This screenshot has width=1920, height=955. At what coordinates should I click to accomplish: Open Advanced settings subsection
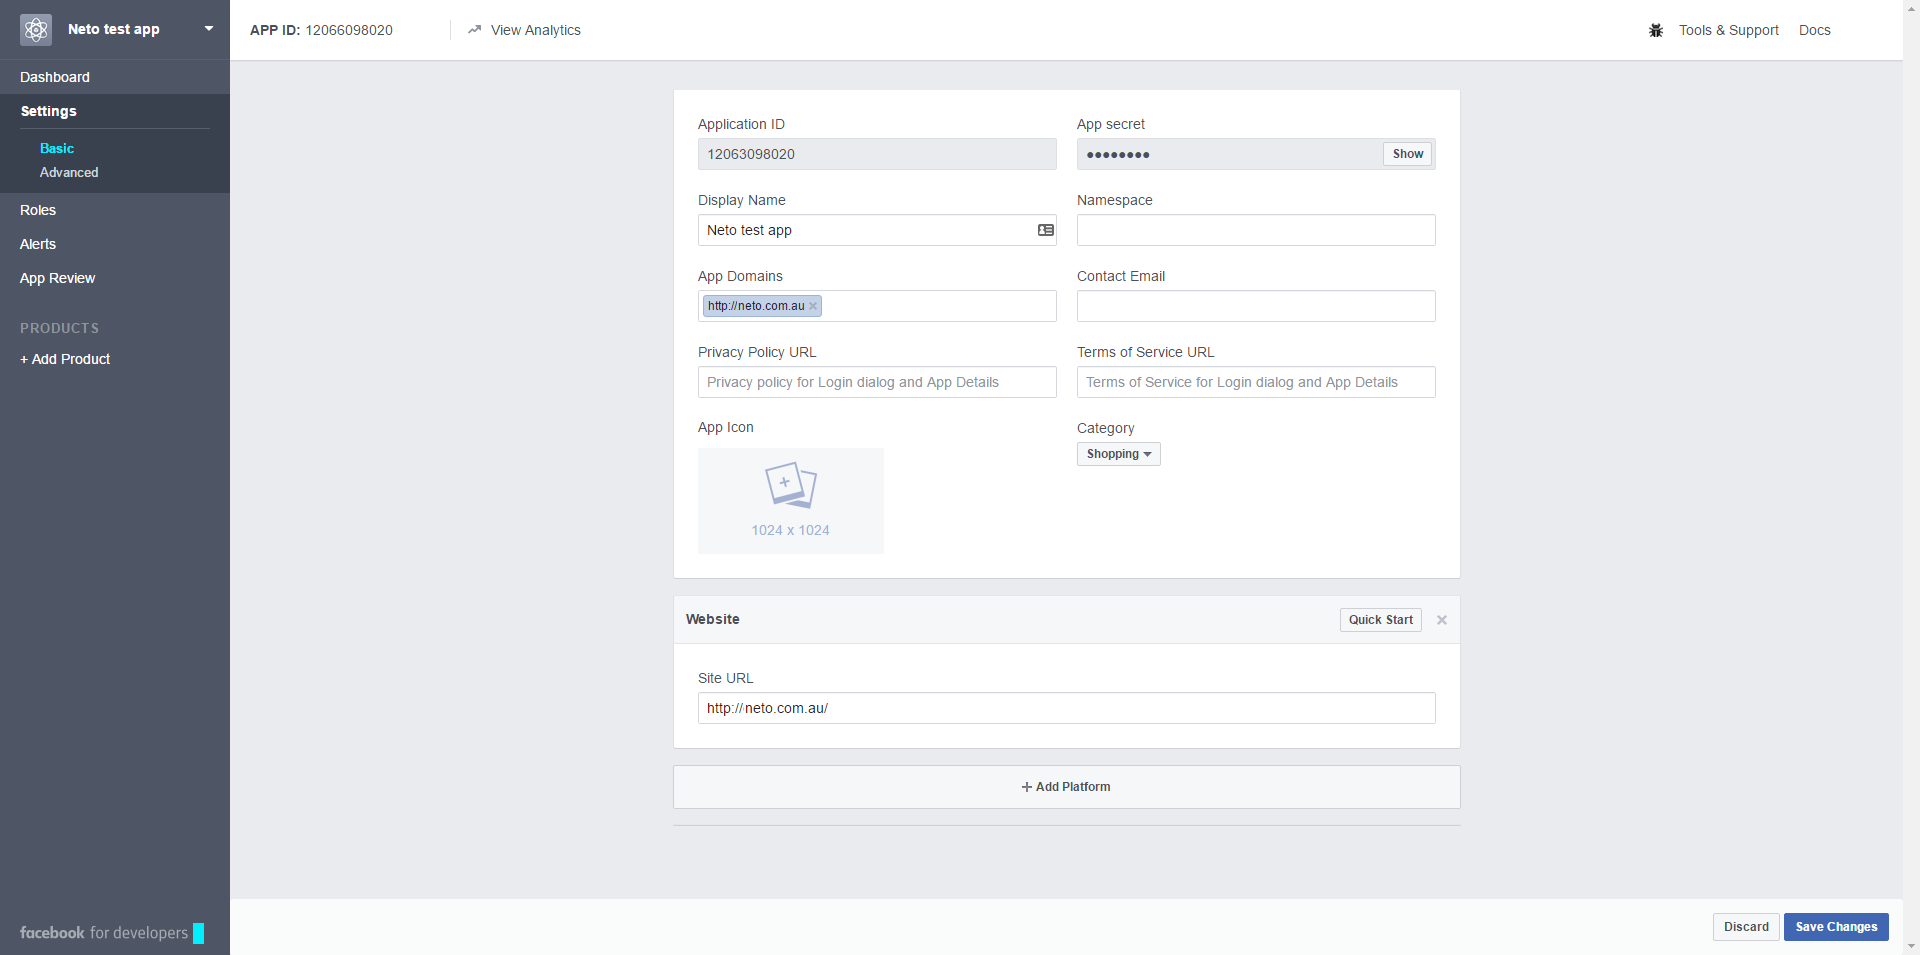(x=69, y=172)
